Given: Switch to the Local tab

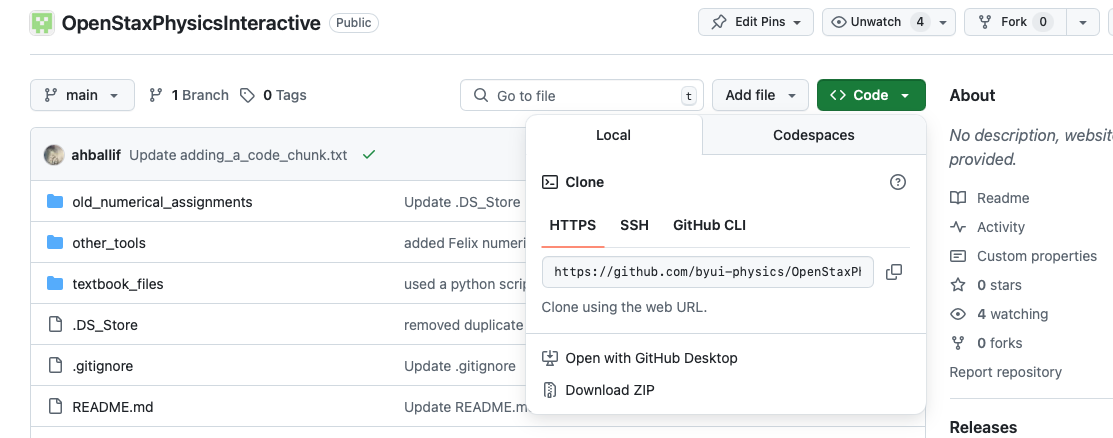Looking at the screenshot, I should pos(613,135).
